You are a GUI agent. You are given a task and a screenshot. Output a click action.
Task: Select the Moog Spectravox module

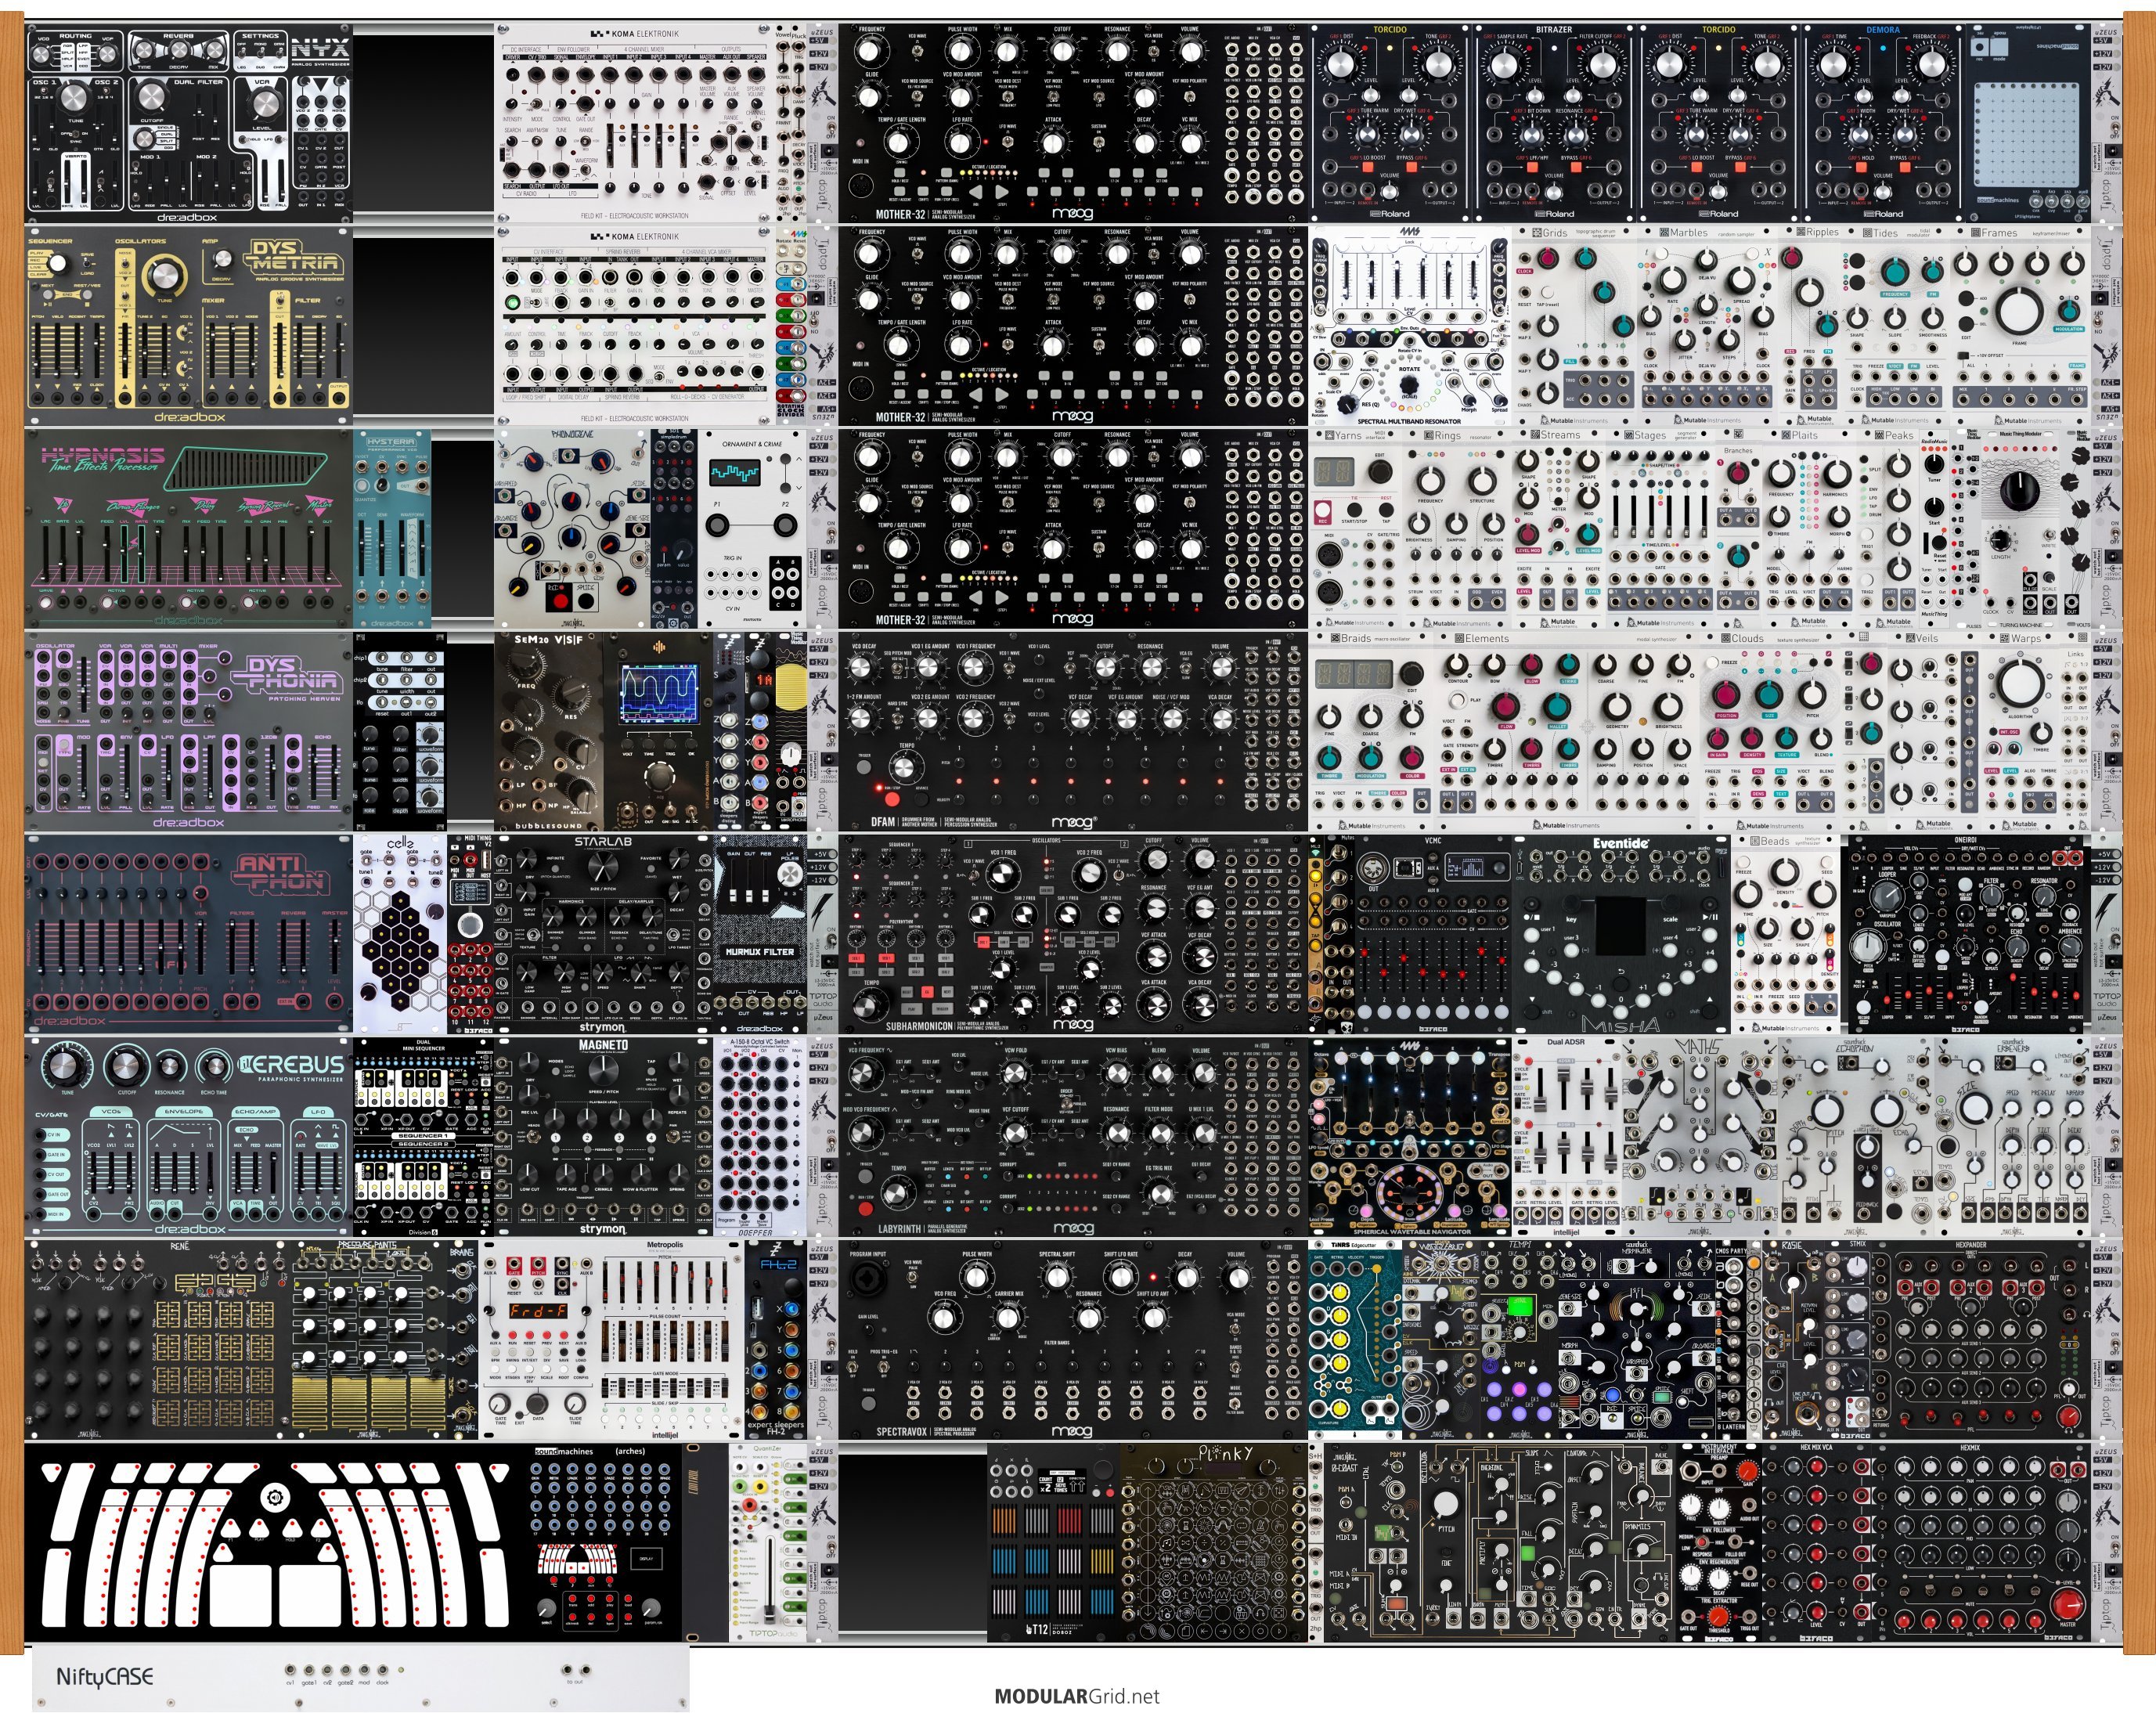pyautogui.click(x=1073, y=1341)
